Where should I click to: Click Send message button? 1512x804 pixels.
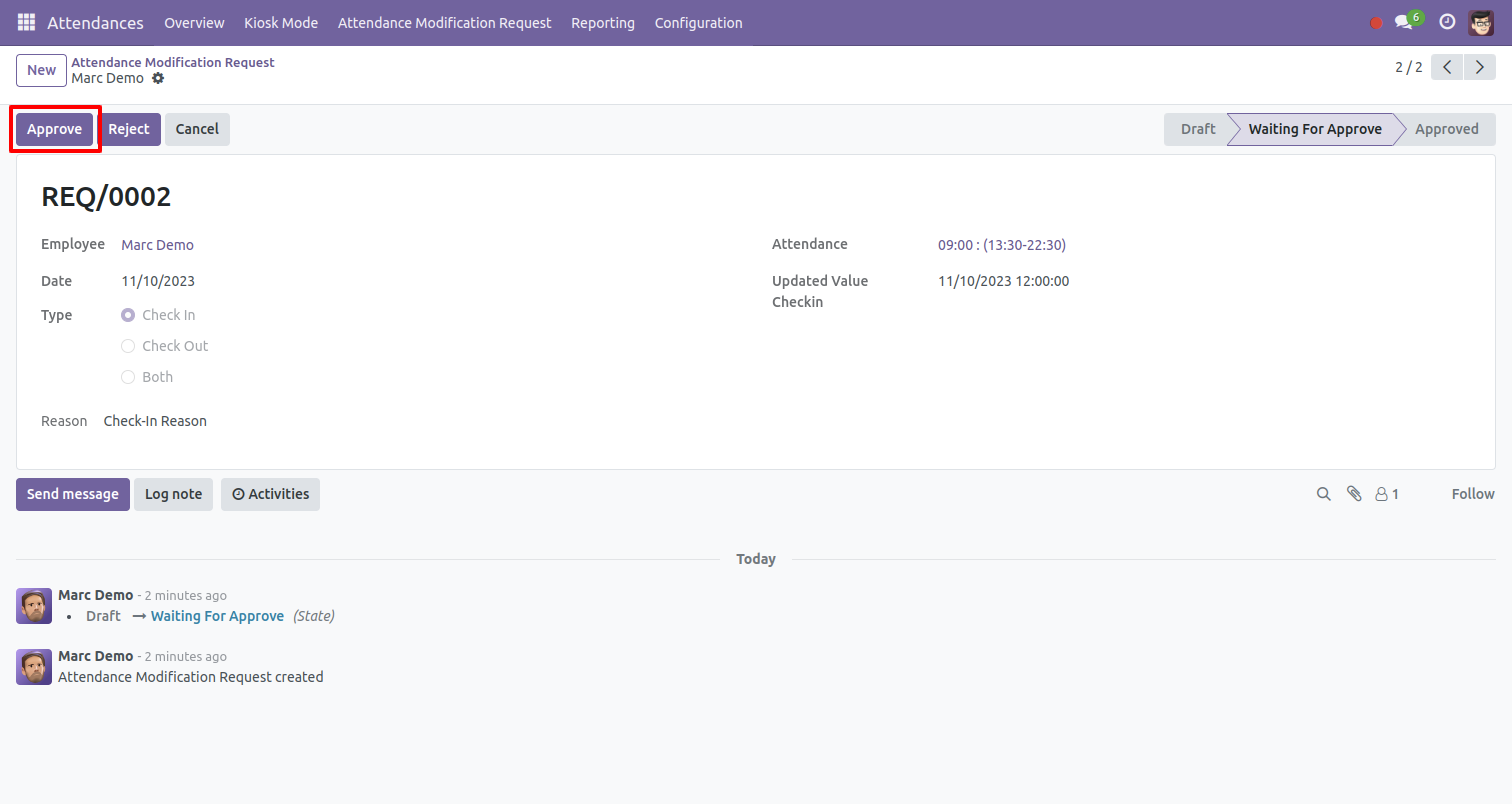(73, 494)
